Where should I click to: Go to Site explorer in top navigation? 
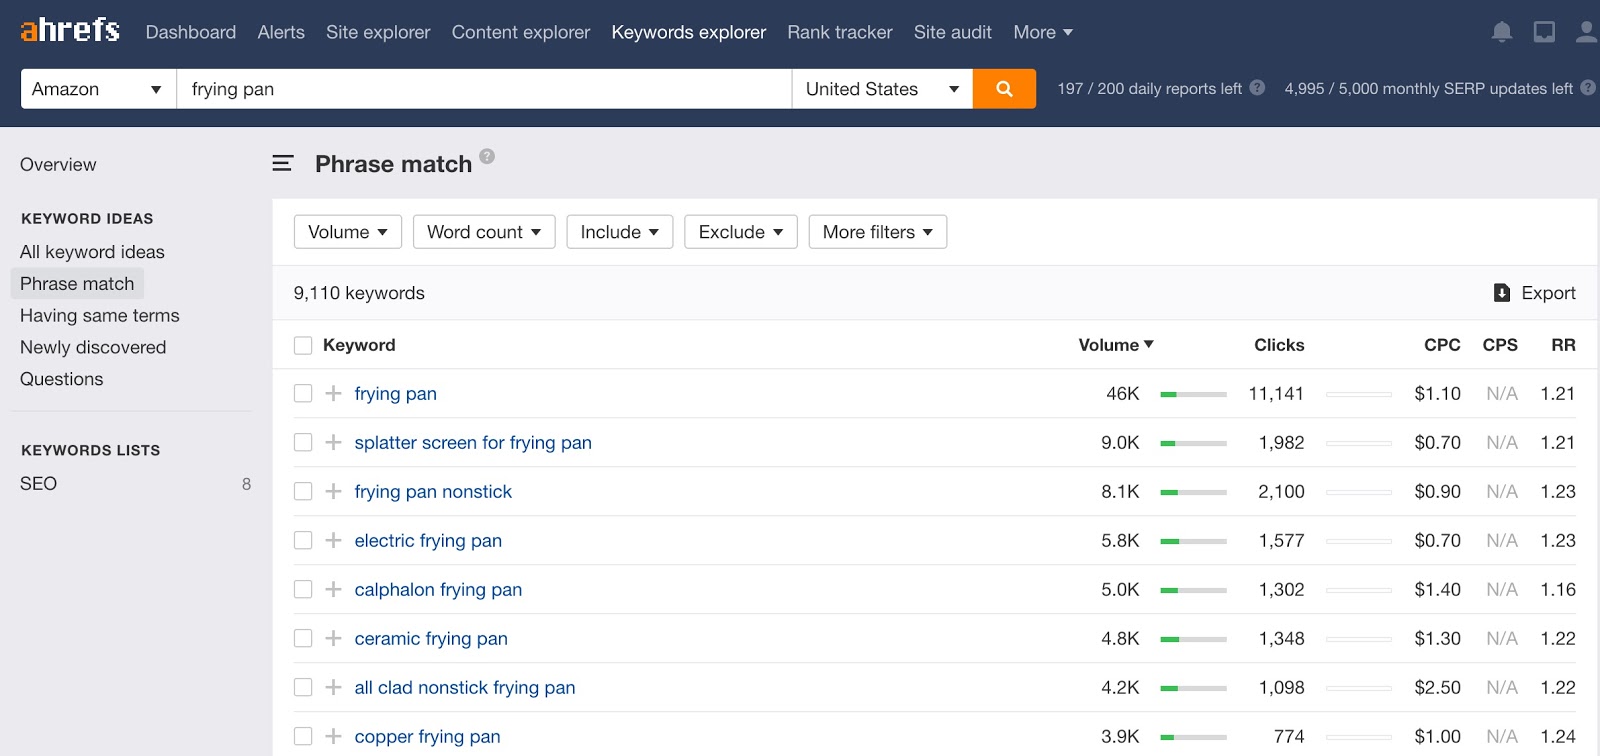tap(378, 32)
